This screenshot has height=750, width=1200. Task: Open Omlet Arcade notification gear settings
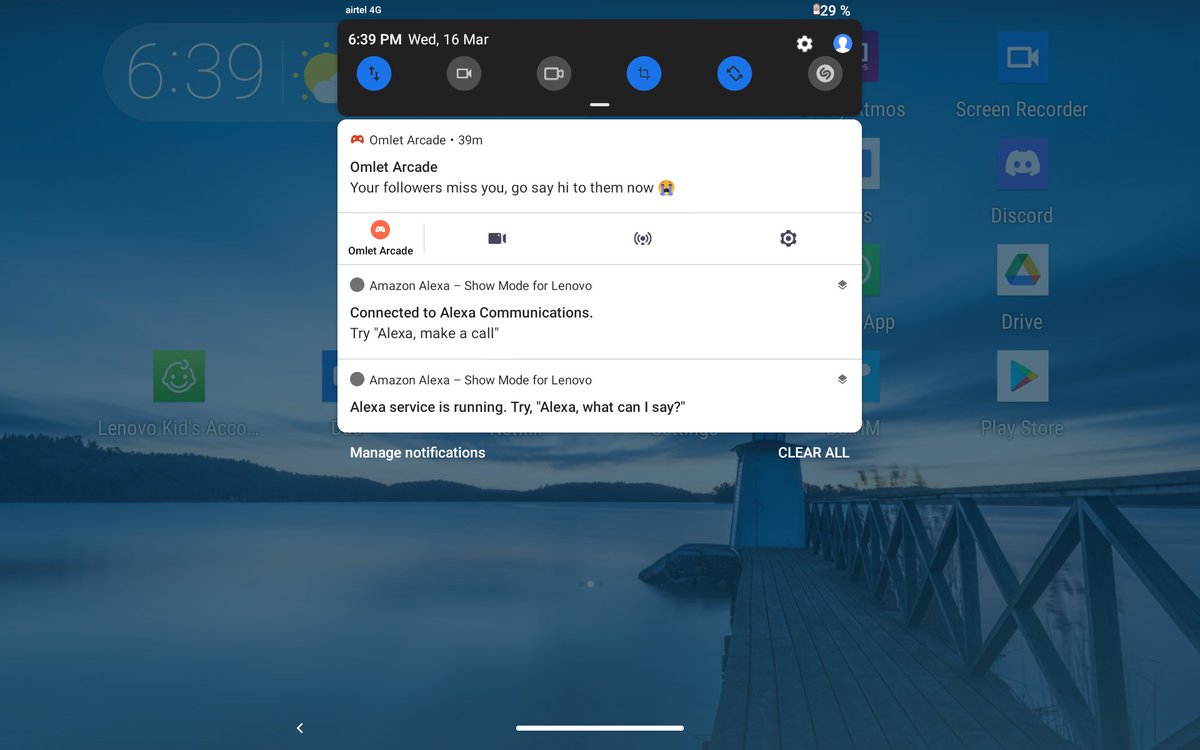click(x=788, y=238)
